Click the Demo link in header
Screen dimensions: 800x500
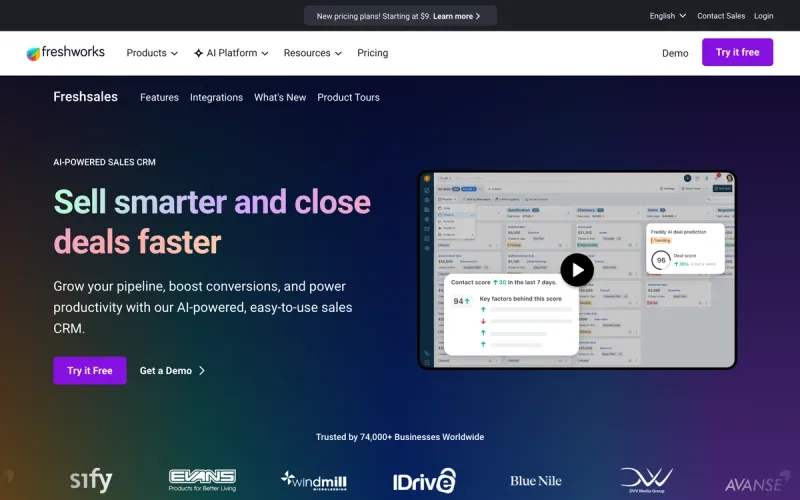675,53
